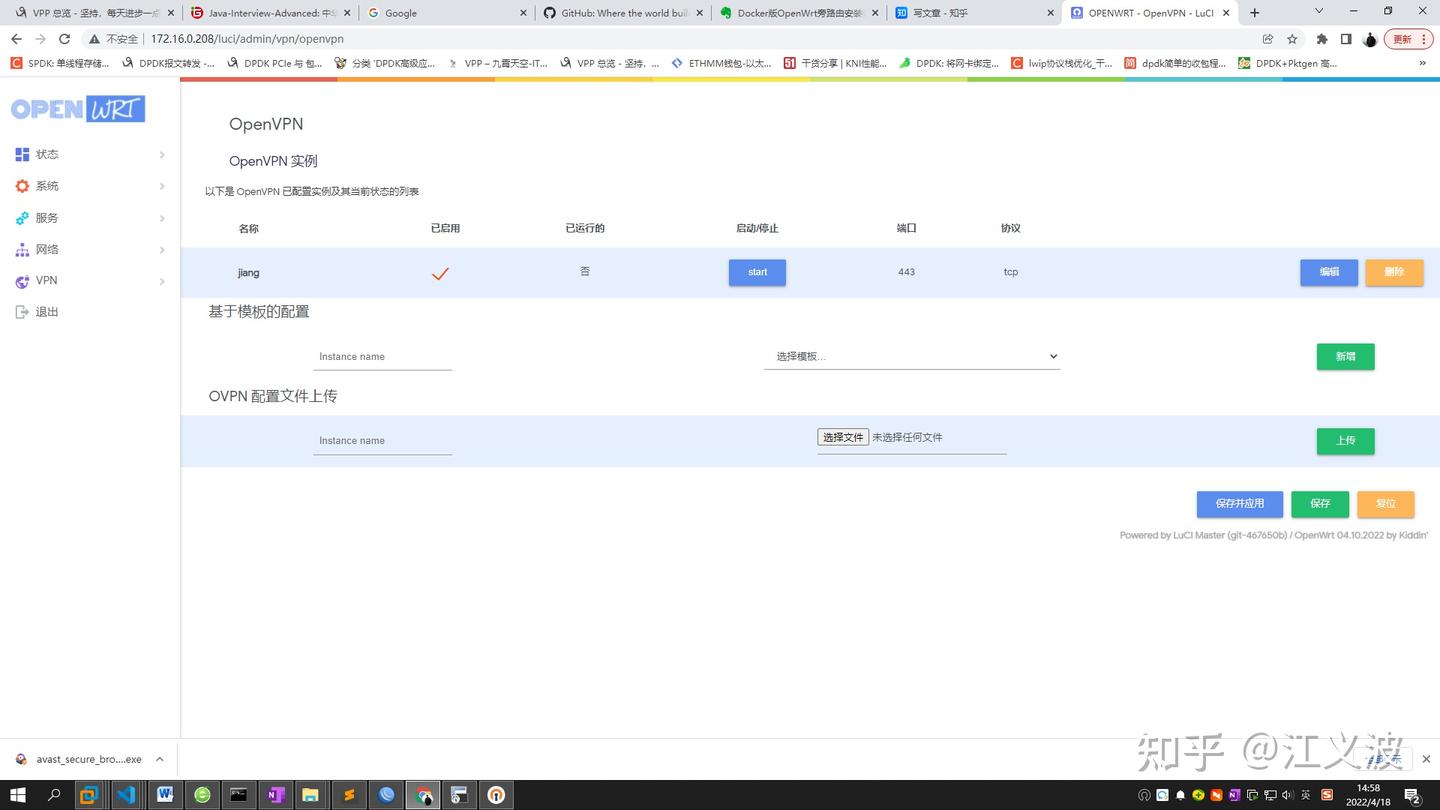Reload the page with browser refresh icon

pyautogui.click(x=64, y=39)
